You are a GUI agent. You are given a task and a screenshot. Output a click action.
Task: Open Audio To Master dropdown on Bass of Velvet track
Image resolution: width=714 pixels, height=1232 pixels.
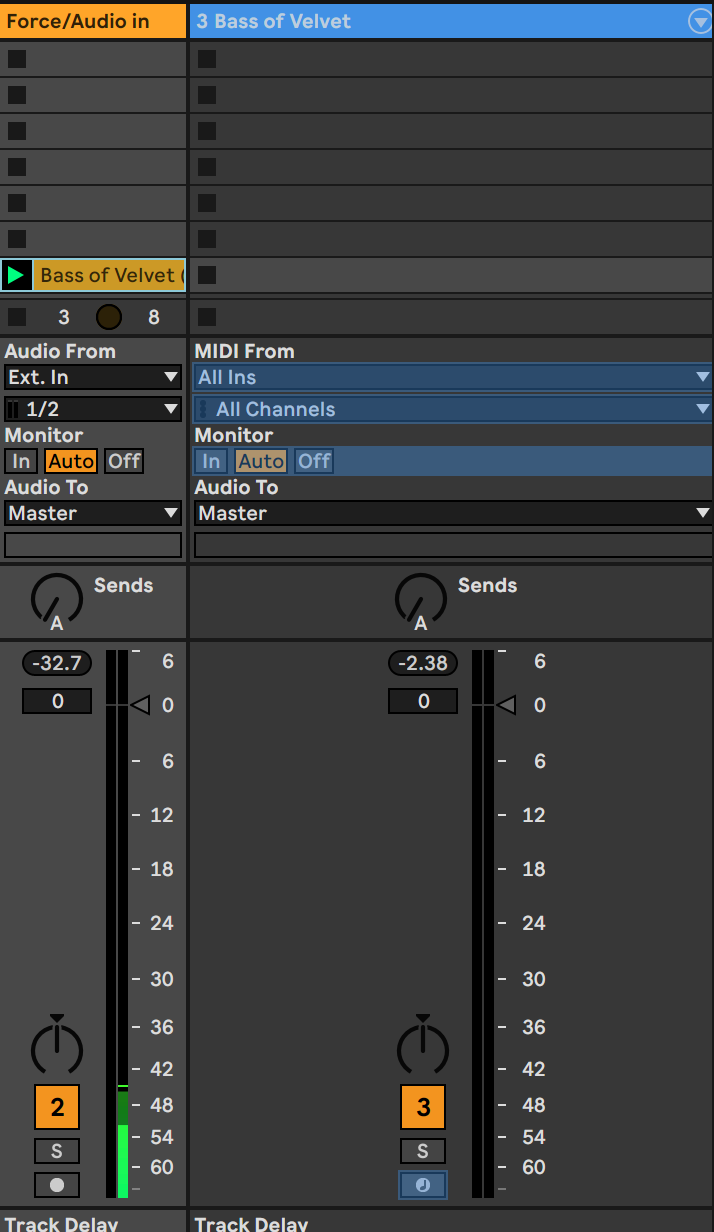pyautogui.click(x=453, y=513)
